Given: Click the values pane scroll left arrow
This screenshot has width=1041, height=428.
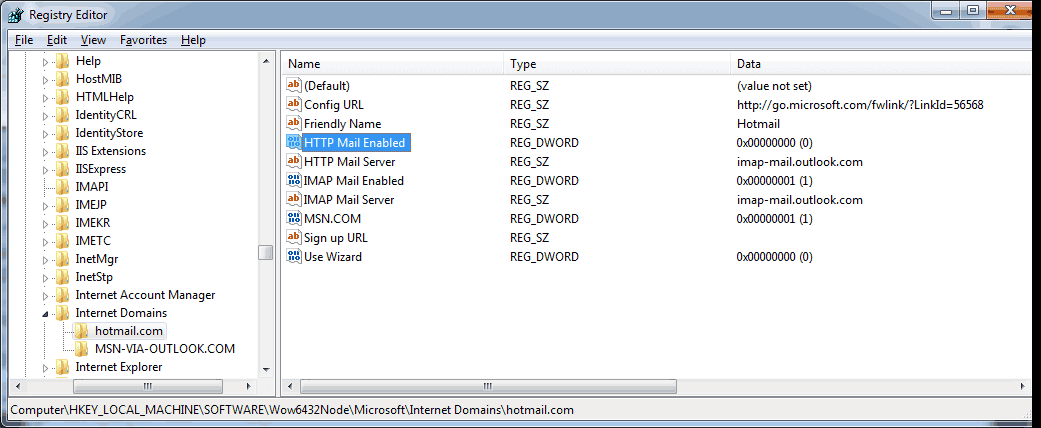Looking at the screenshot, I should 290,386.
